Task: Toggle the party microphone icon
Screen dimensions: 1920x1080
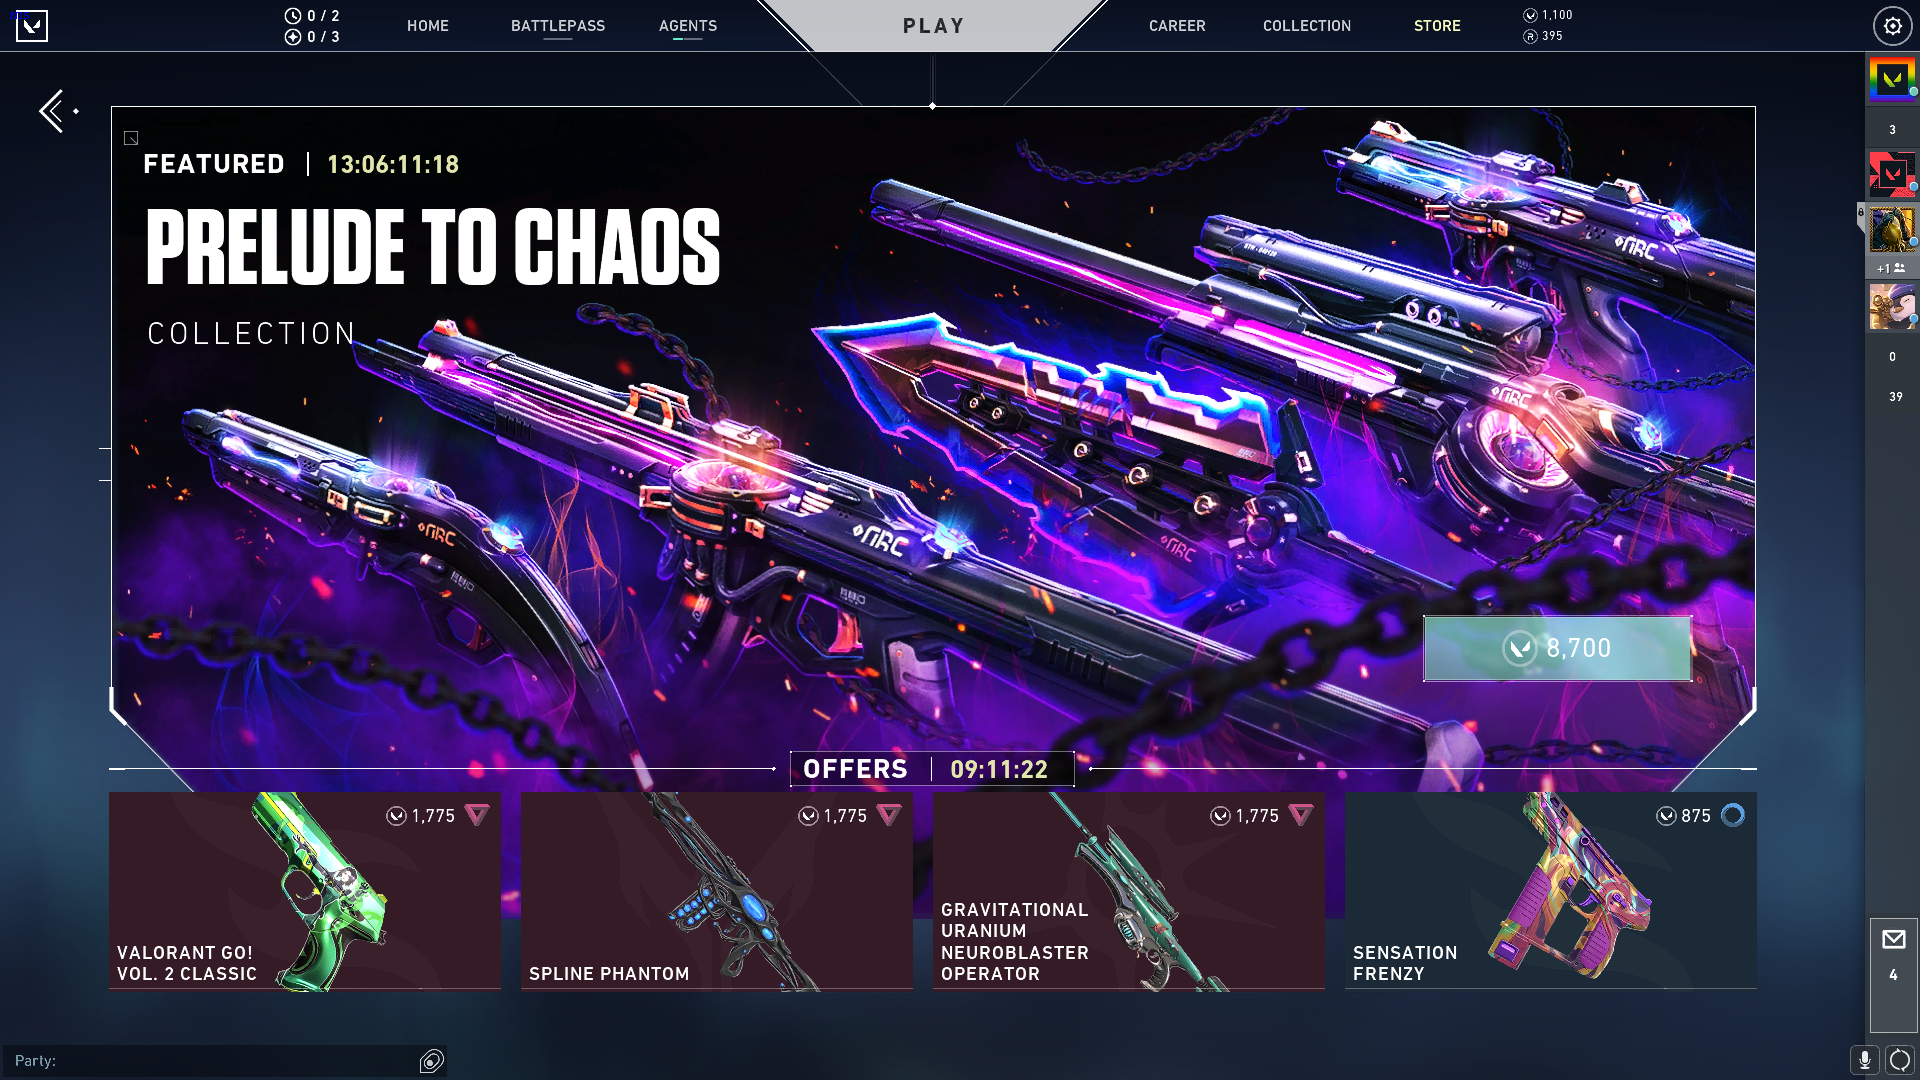Action: click(1864, 1060)
